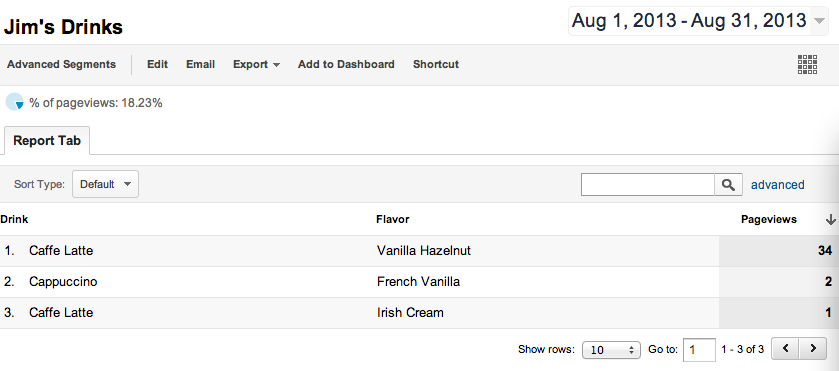The width and height of the screenshot is (839, 371).
Task: Select the Report Tab
Action: (x=47, y=141)
